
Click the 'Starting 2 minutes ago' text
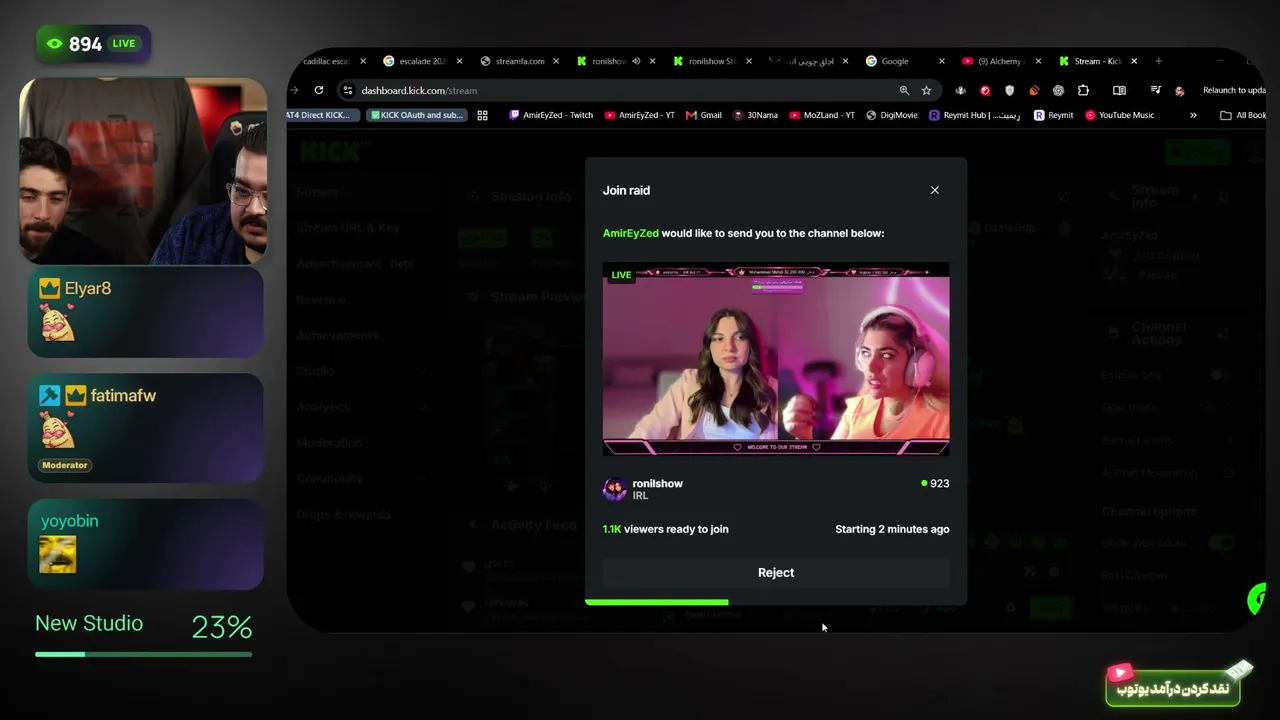pos(892,529)
